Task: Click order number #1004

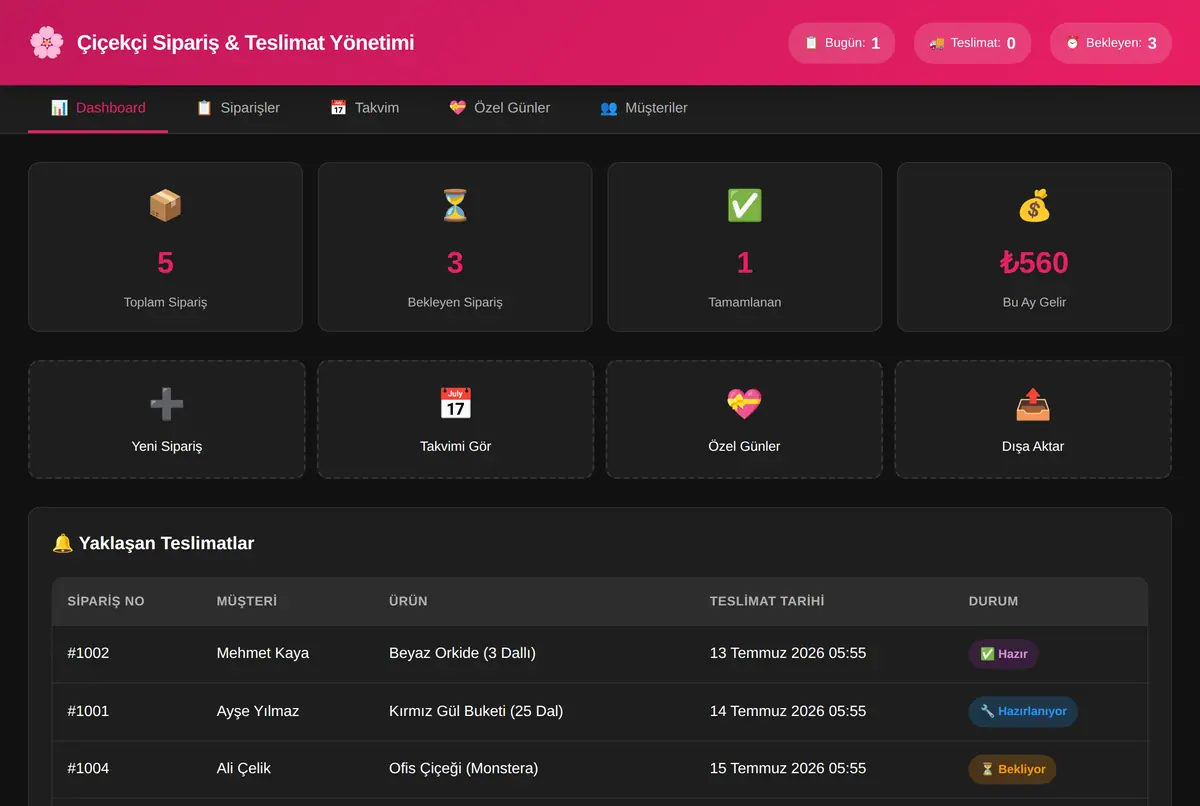Action: (x=88, y=768)
